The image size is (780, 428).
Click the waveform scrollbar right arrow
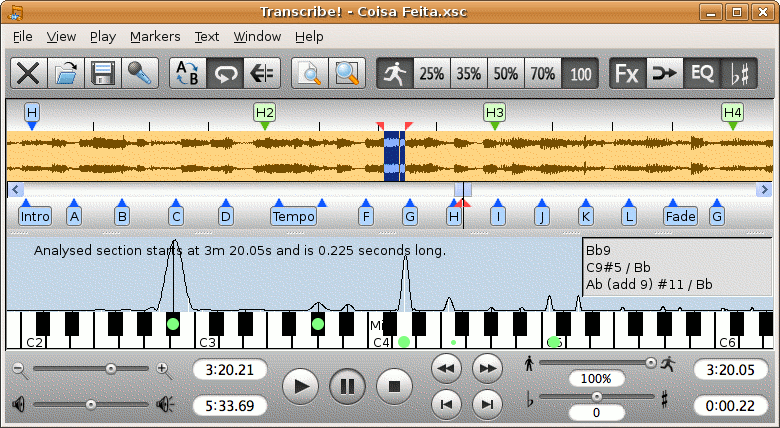(765, 189)
